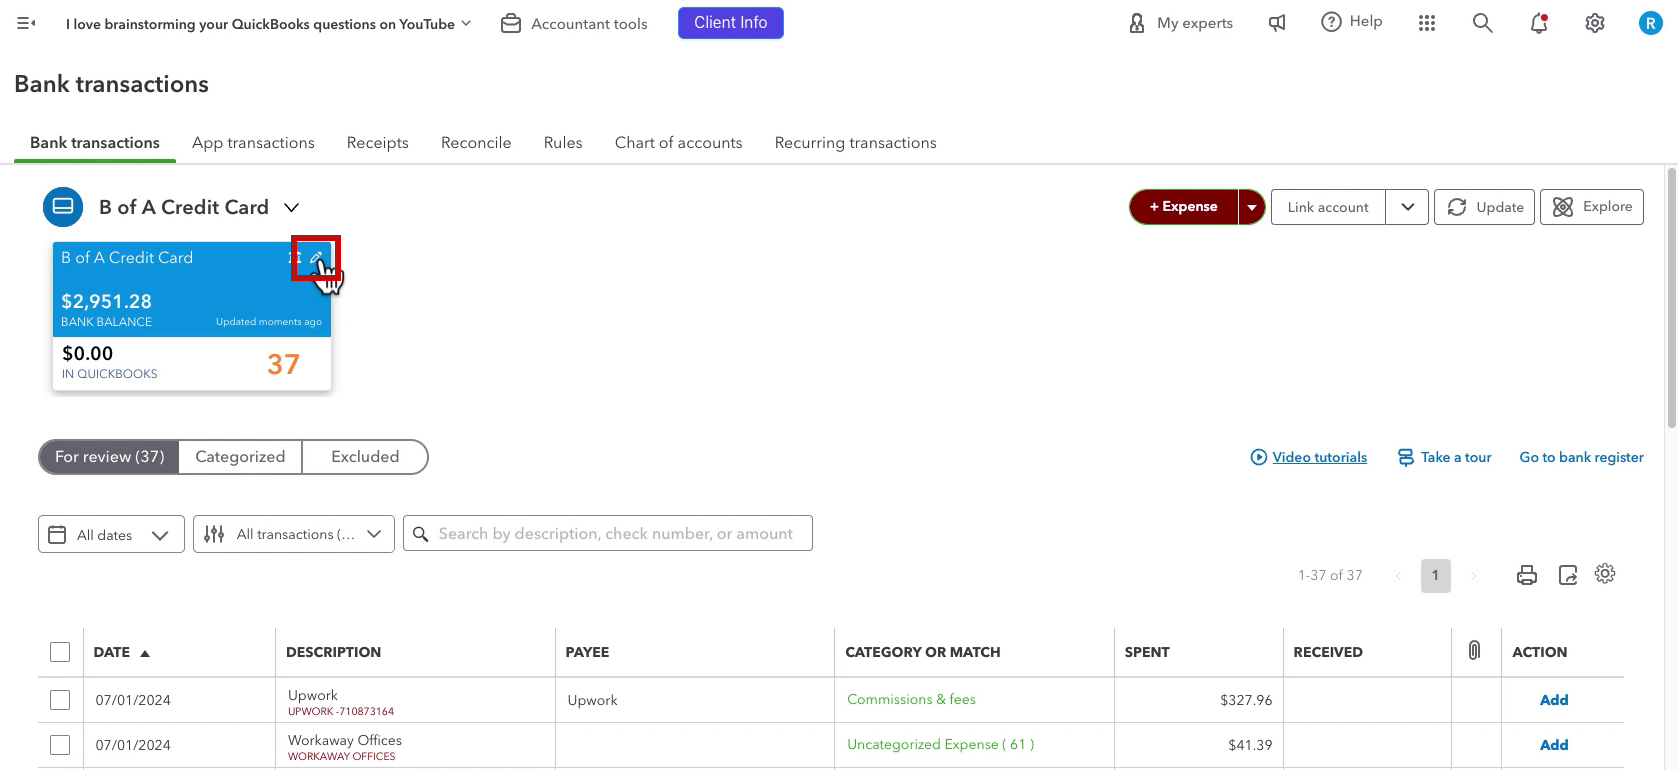This screenshot has height=770, width=1678.
Task: Open the hamburger navigation menu
Action: coord(26,23)
